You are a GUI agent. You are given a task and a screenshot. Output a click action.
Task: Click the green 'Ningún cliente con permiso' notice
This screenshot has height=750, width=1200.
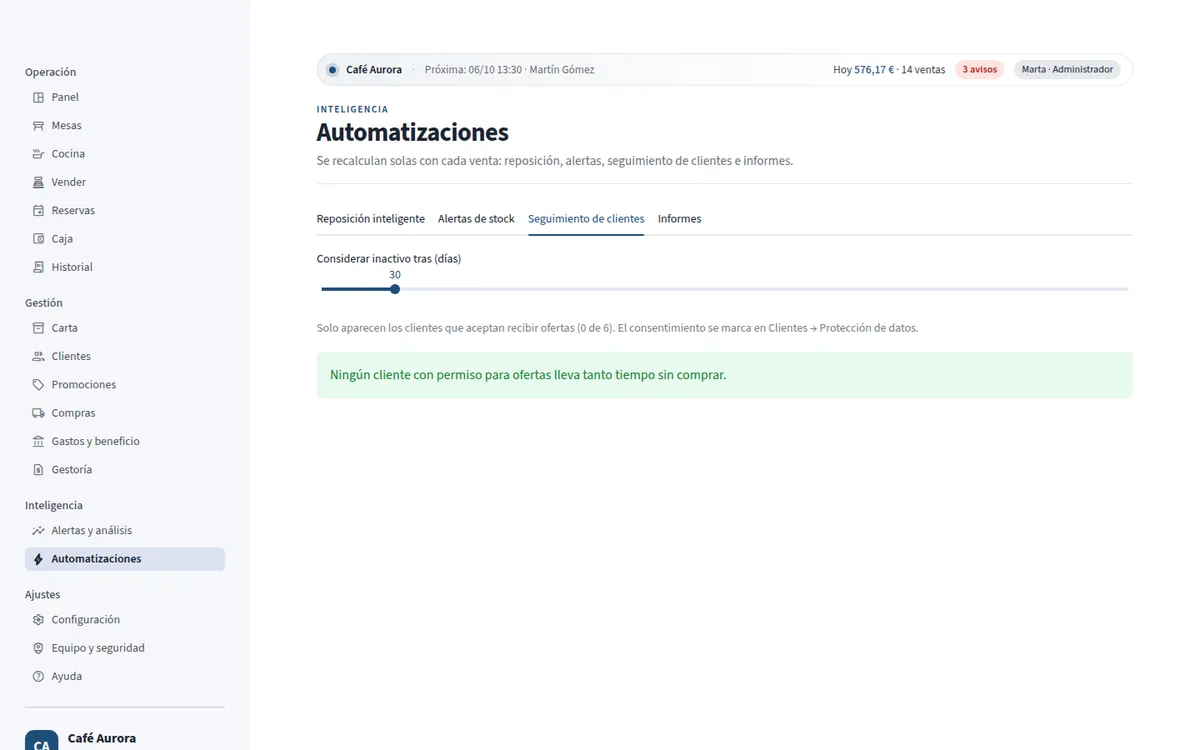pyautogui.click(x=725, y=375)
